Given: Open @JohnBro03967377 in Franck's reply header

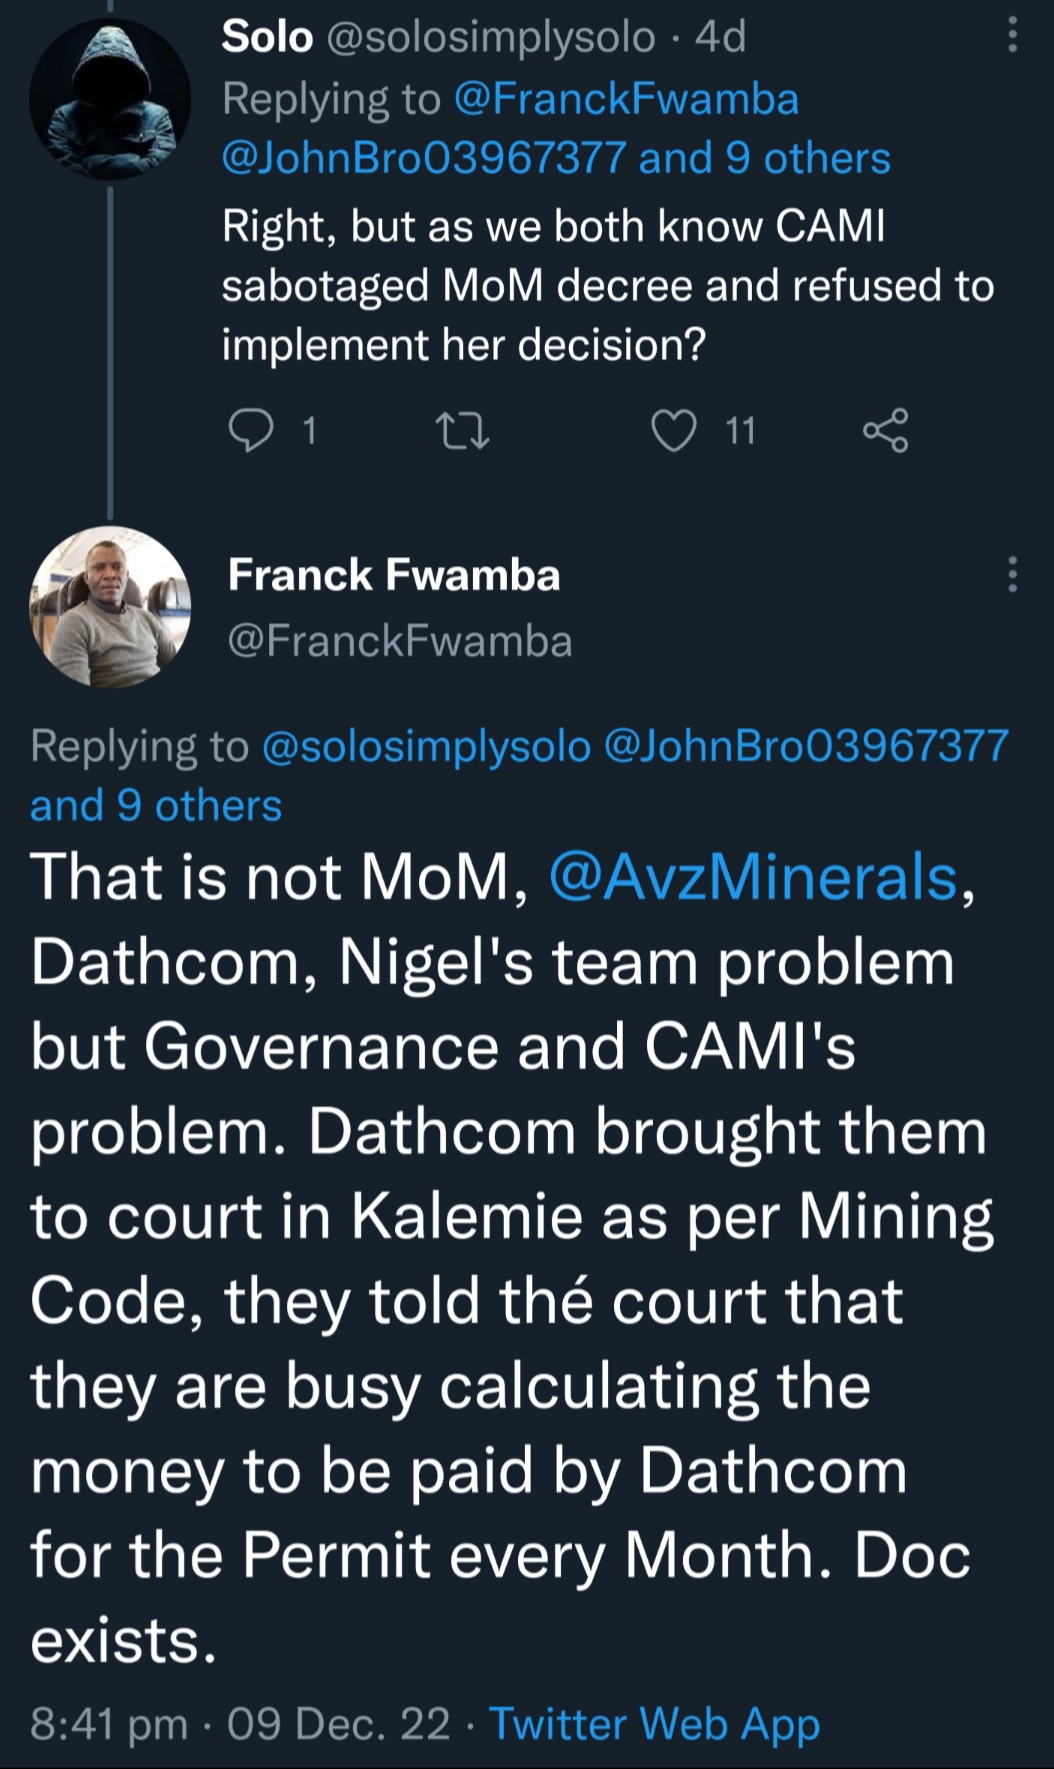Looking at the screenshot, I should pos(807,746).
